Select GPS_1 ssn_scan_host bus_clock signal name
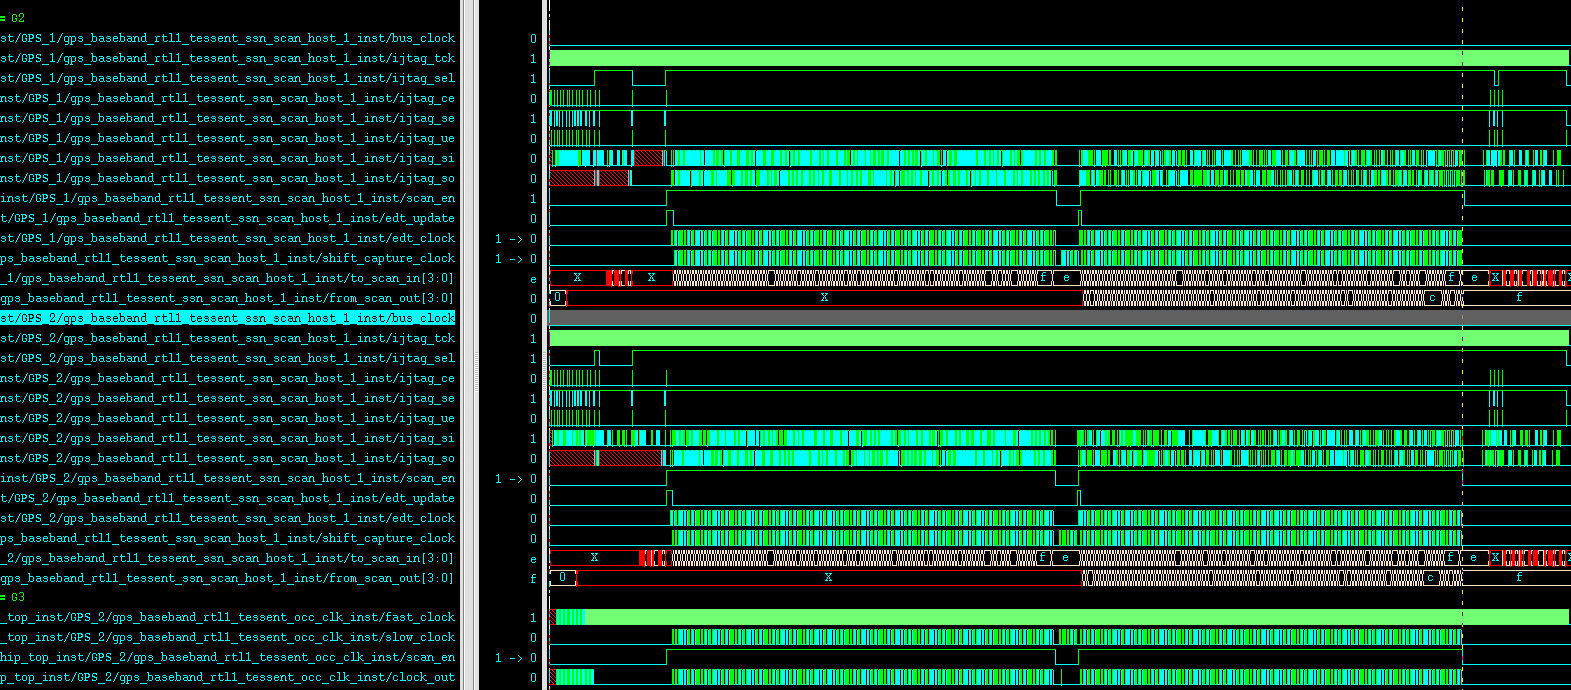Screen dimensions: 1571x690 click(x=228, y=38)
